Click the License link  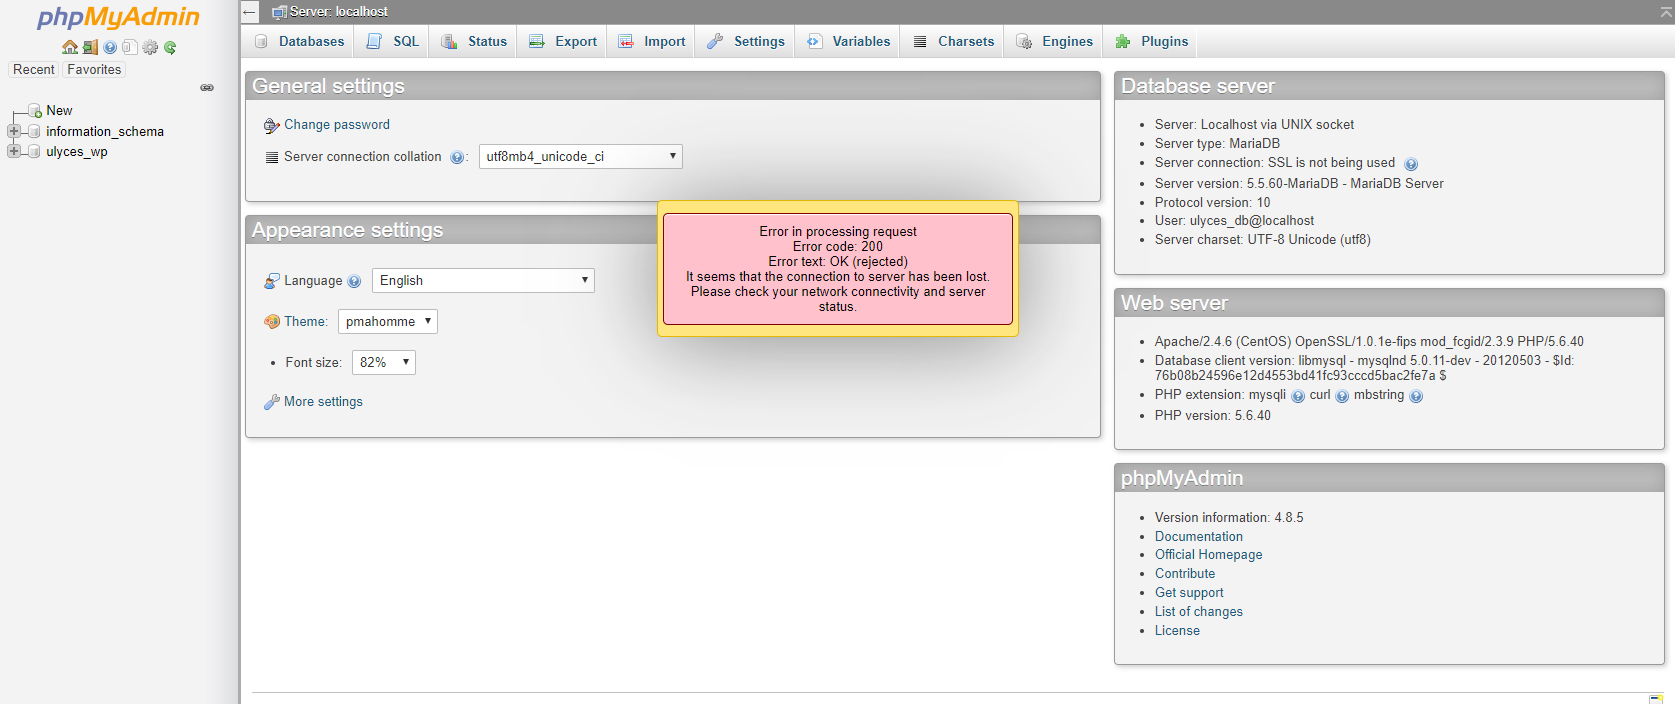(x=1177, y=631)
